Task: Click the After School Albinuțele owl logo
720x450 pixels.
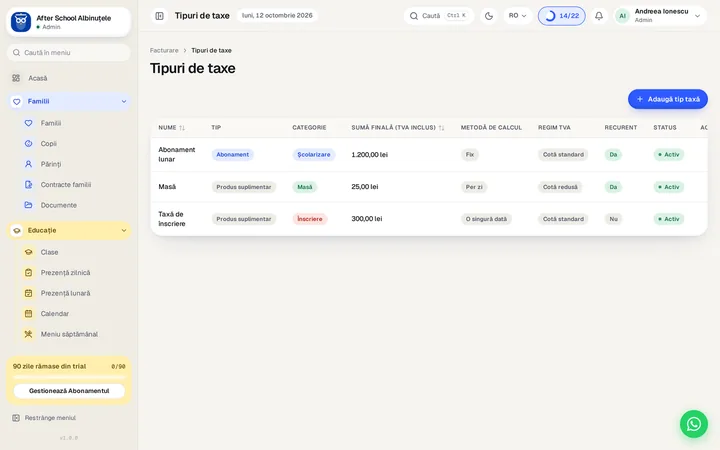Action: click(x=21, y=22)
